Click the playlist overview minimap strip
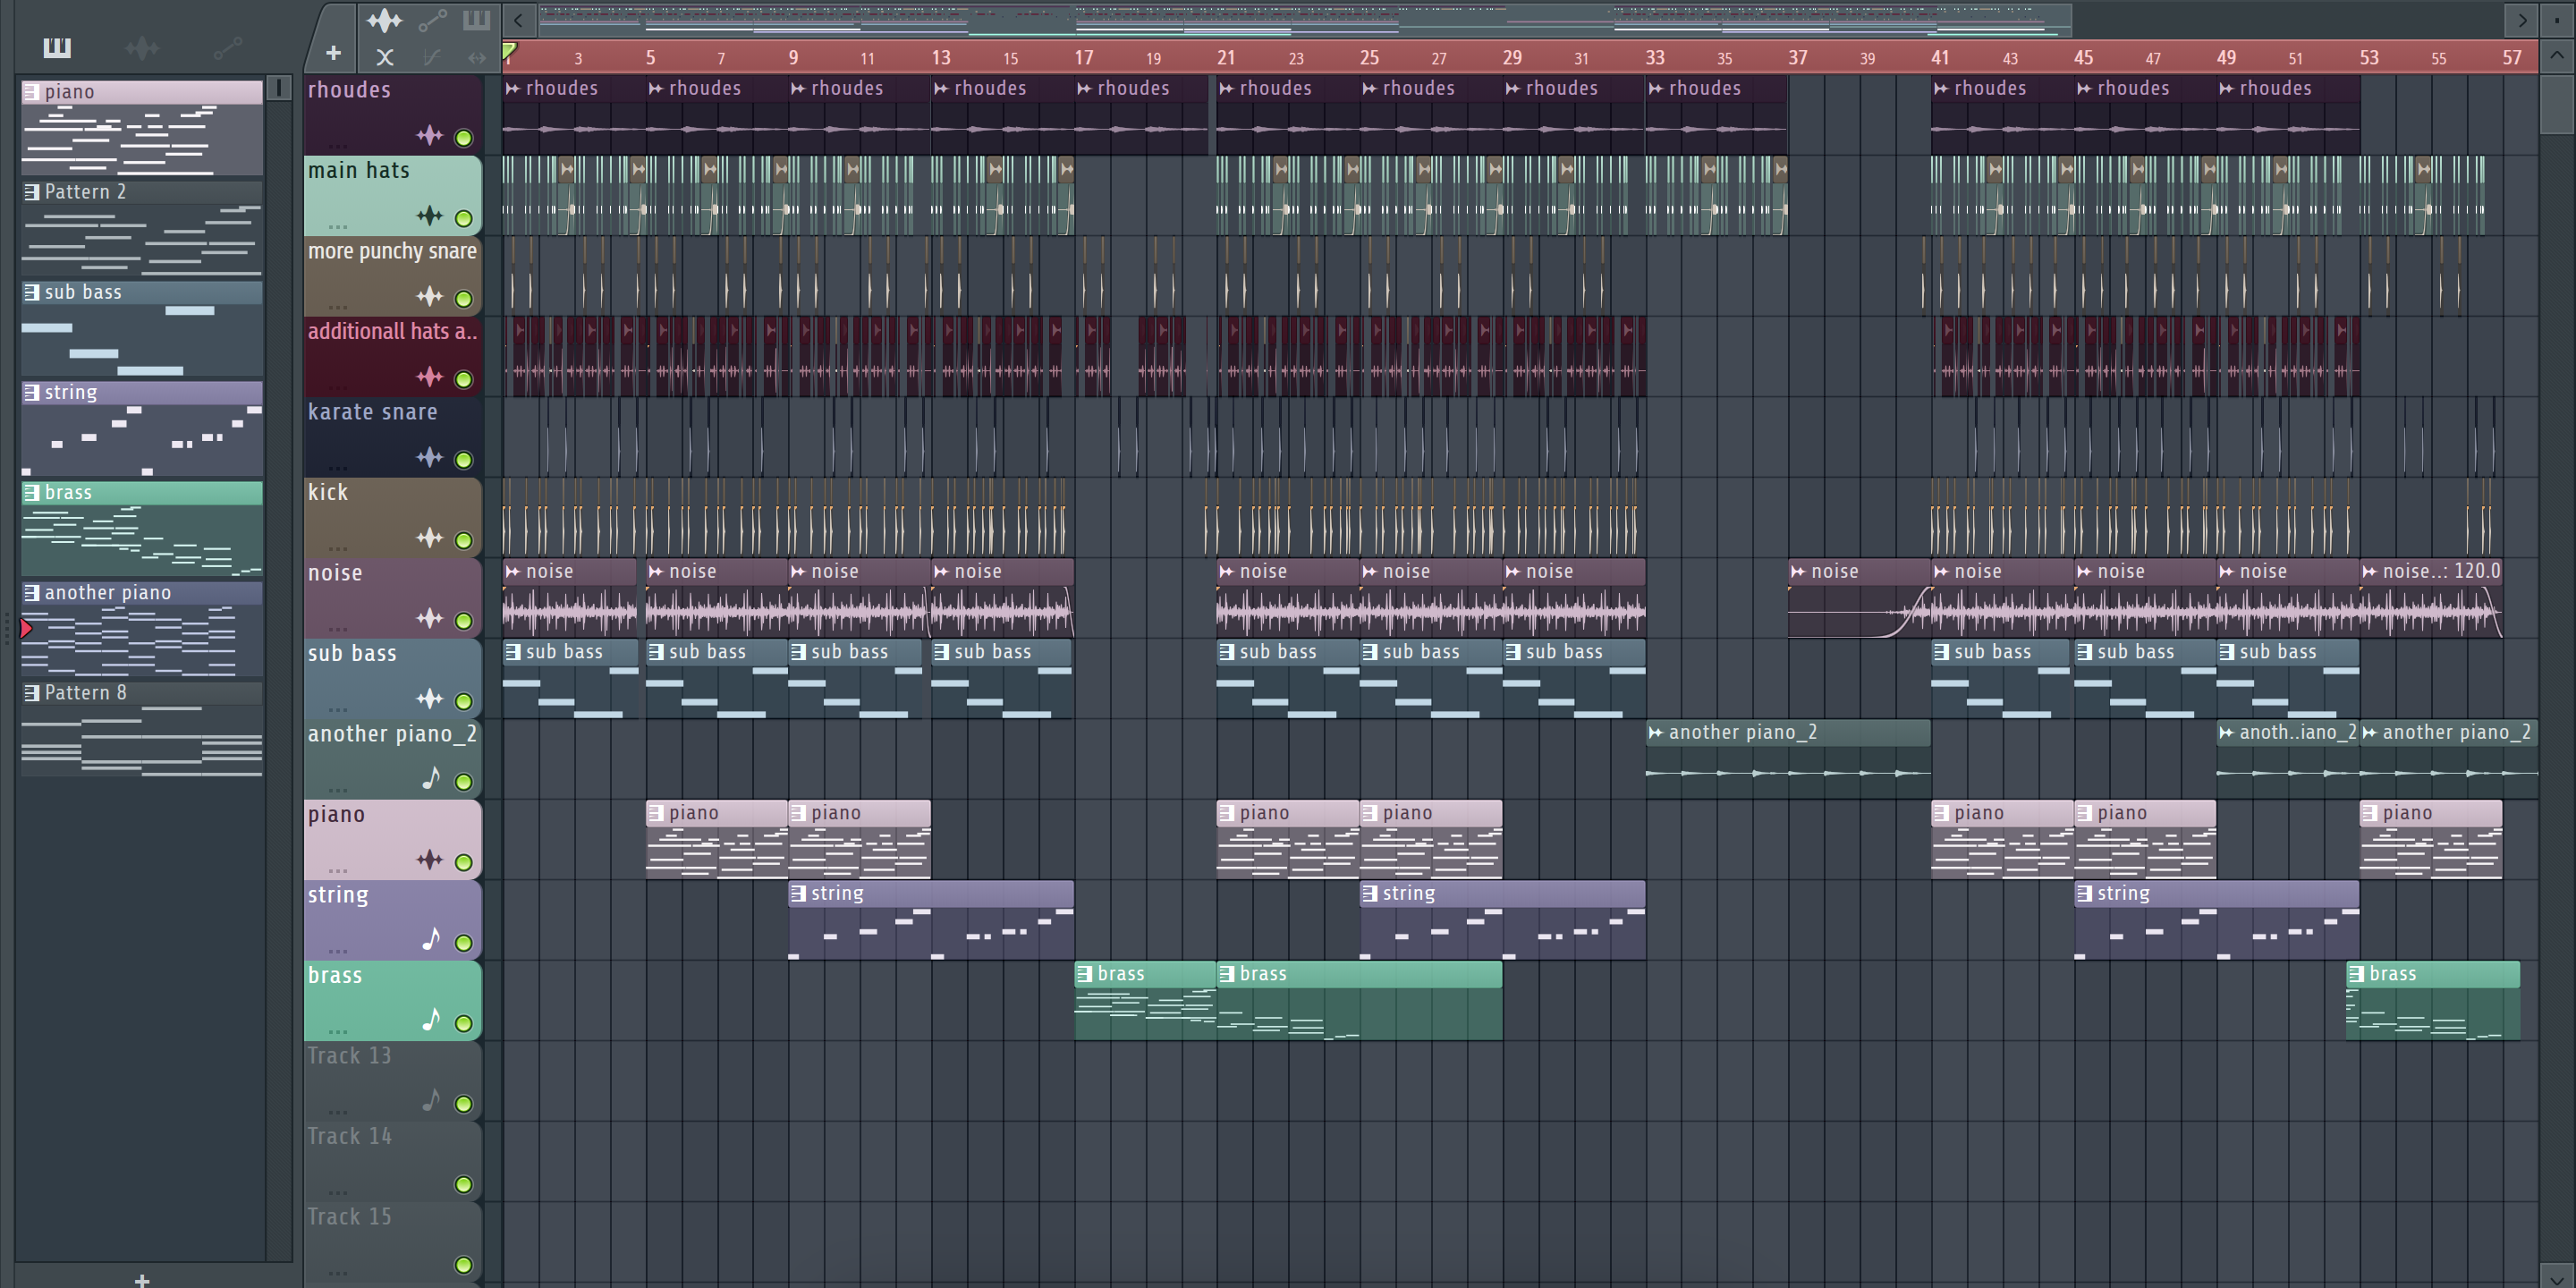The image size is (2576, 1288). 1304,20
